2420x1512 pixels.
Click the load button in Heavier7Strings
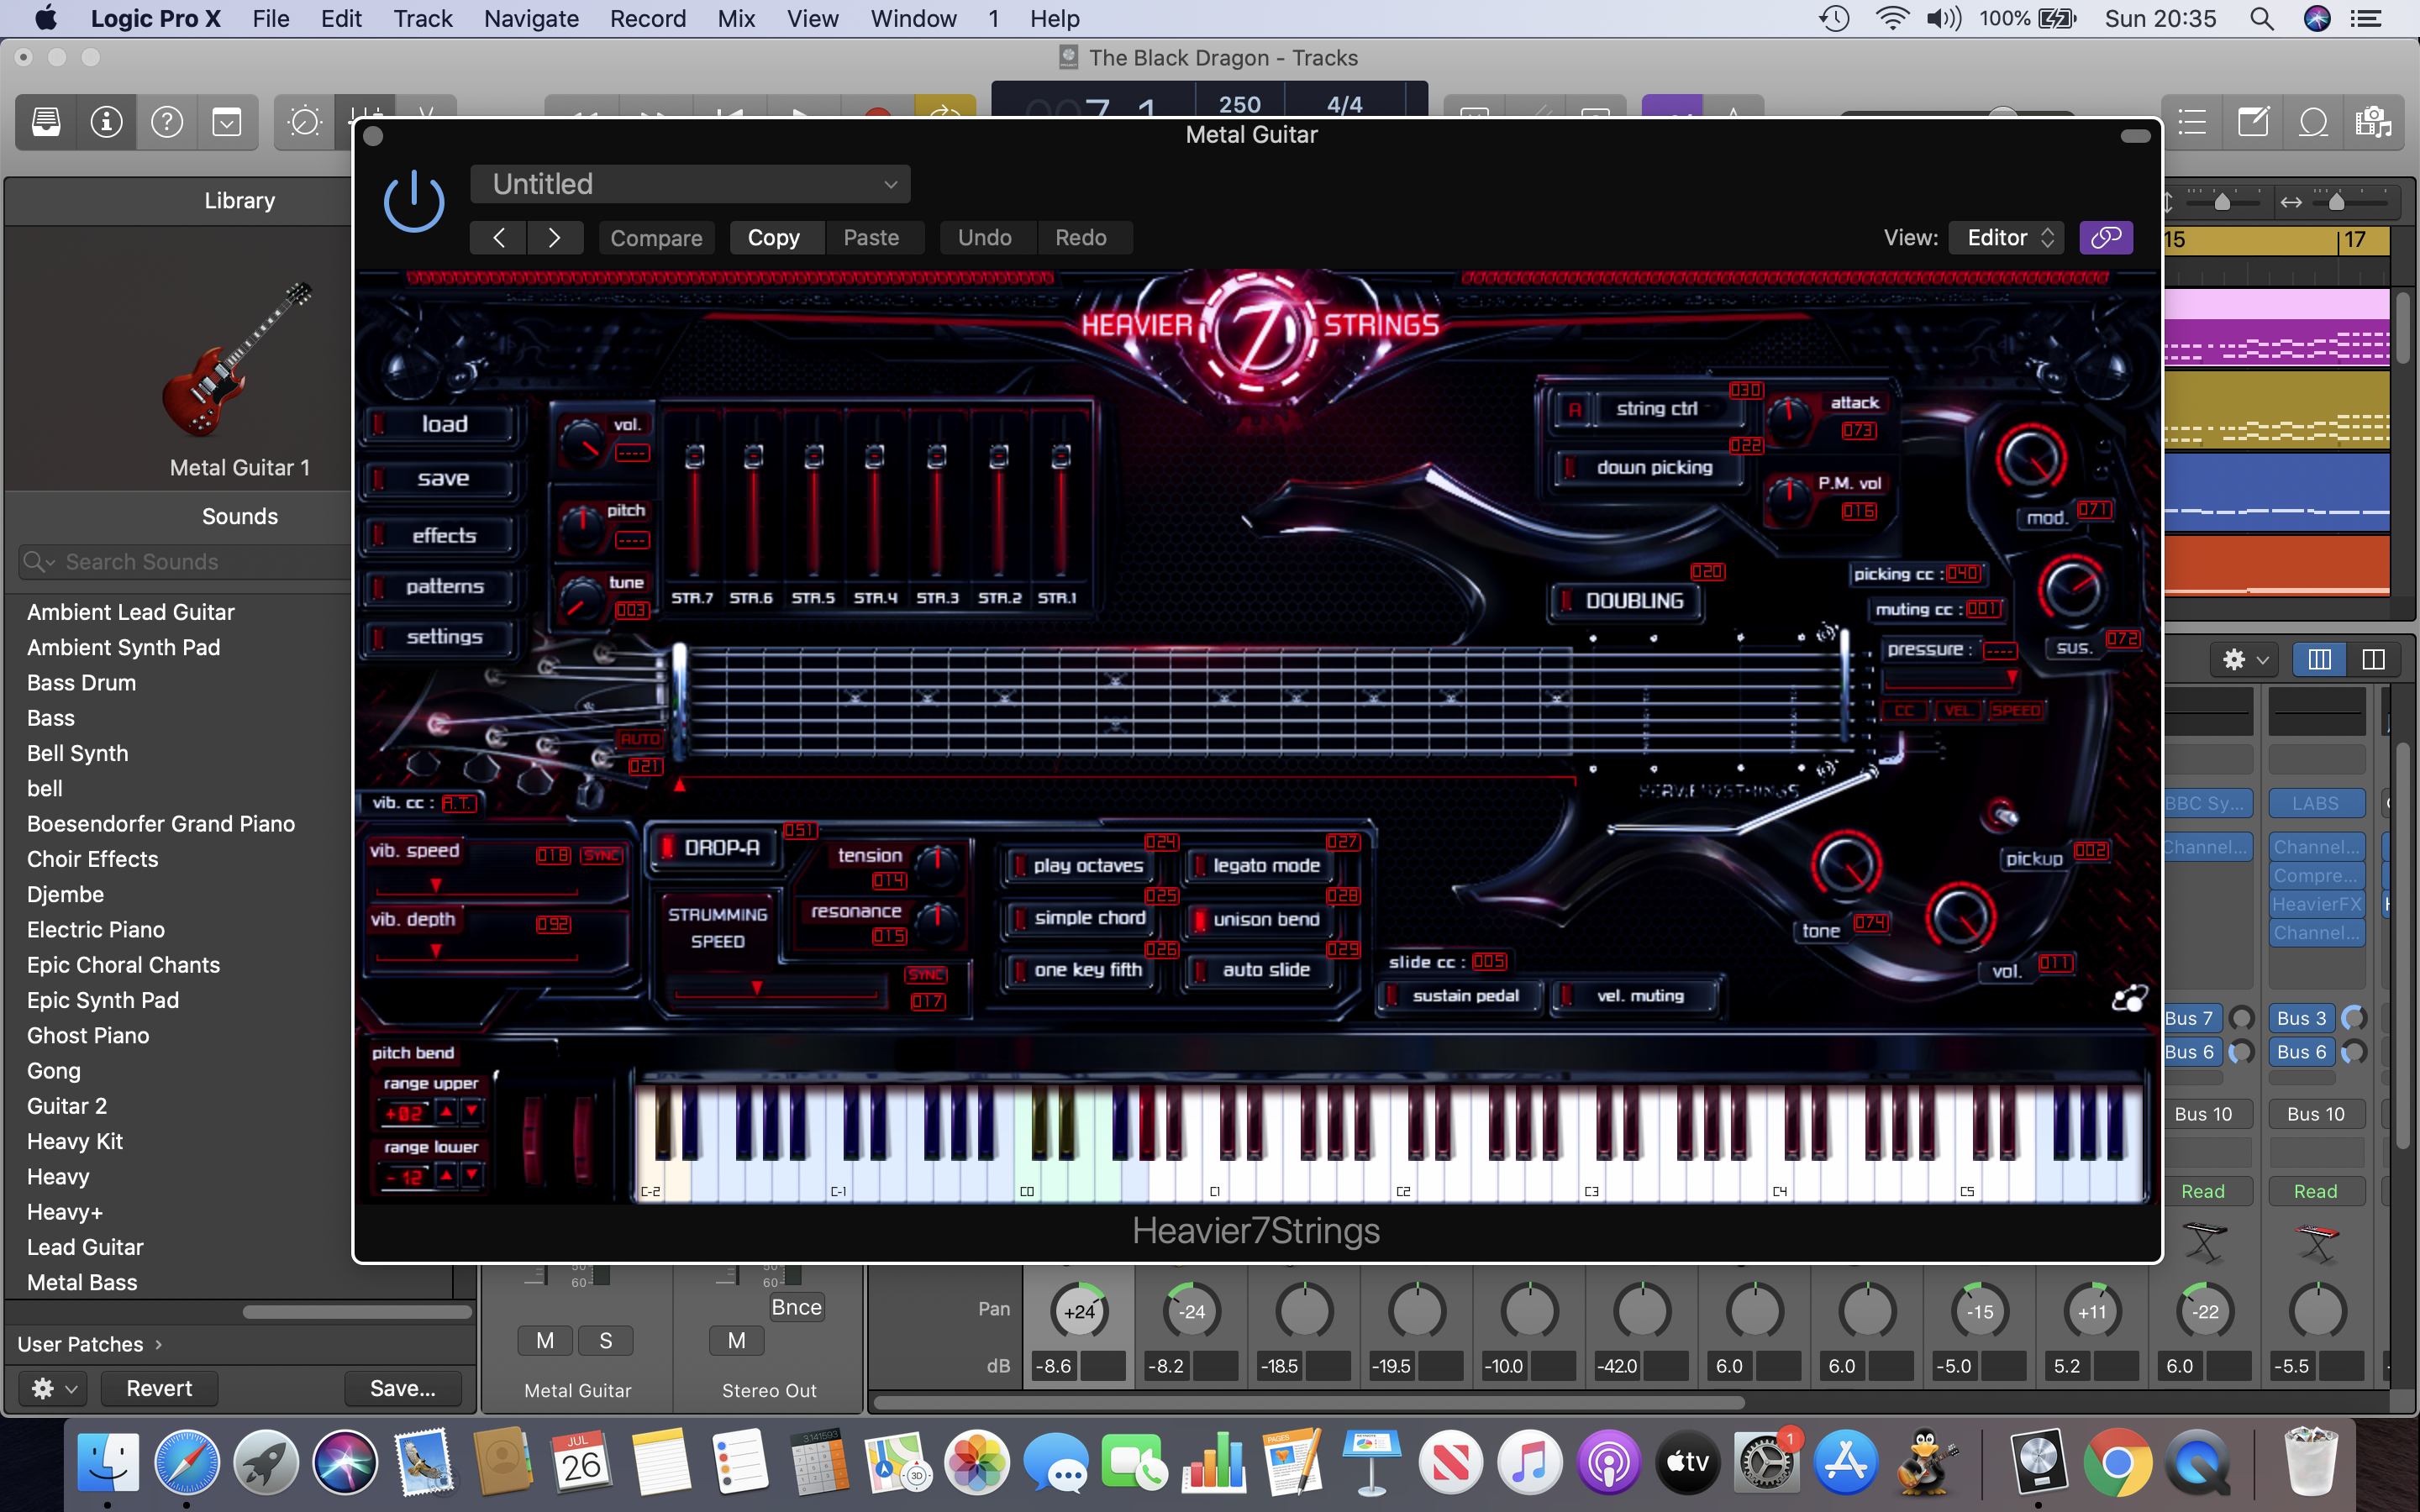[444, 424]
